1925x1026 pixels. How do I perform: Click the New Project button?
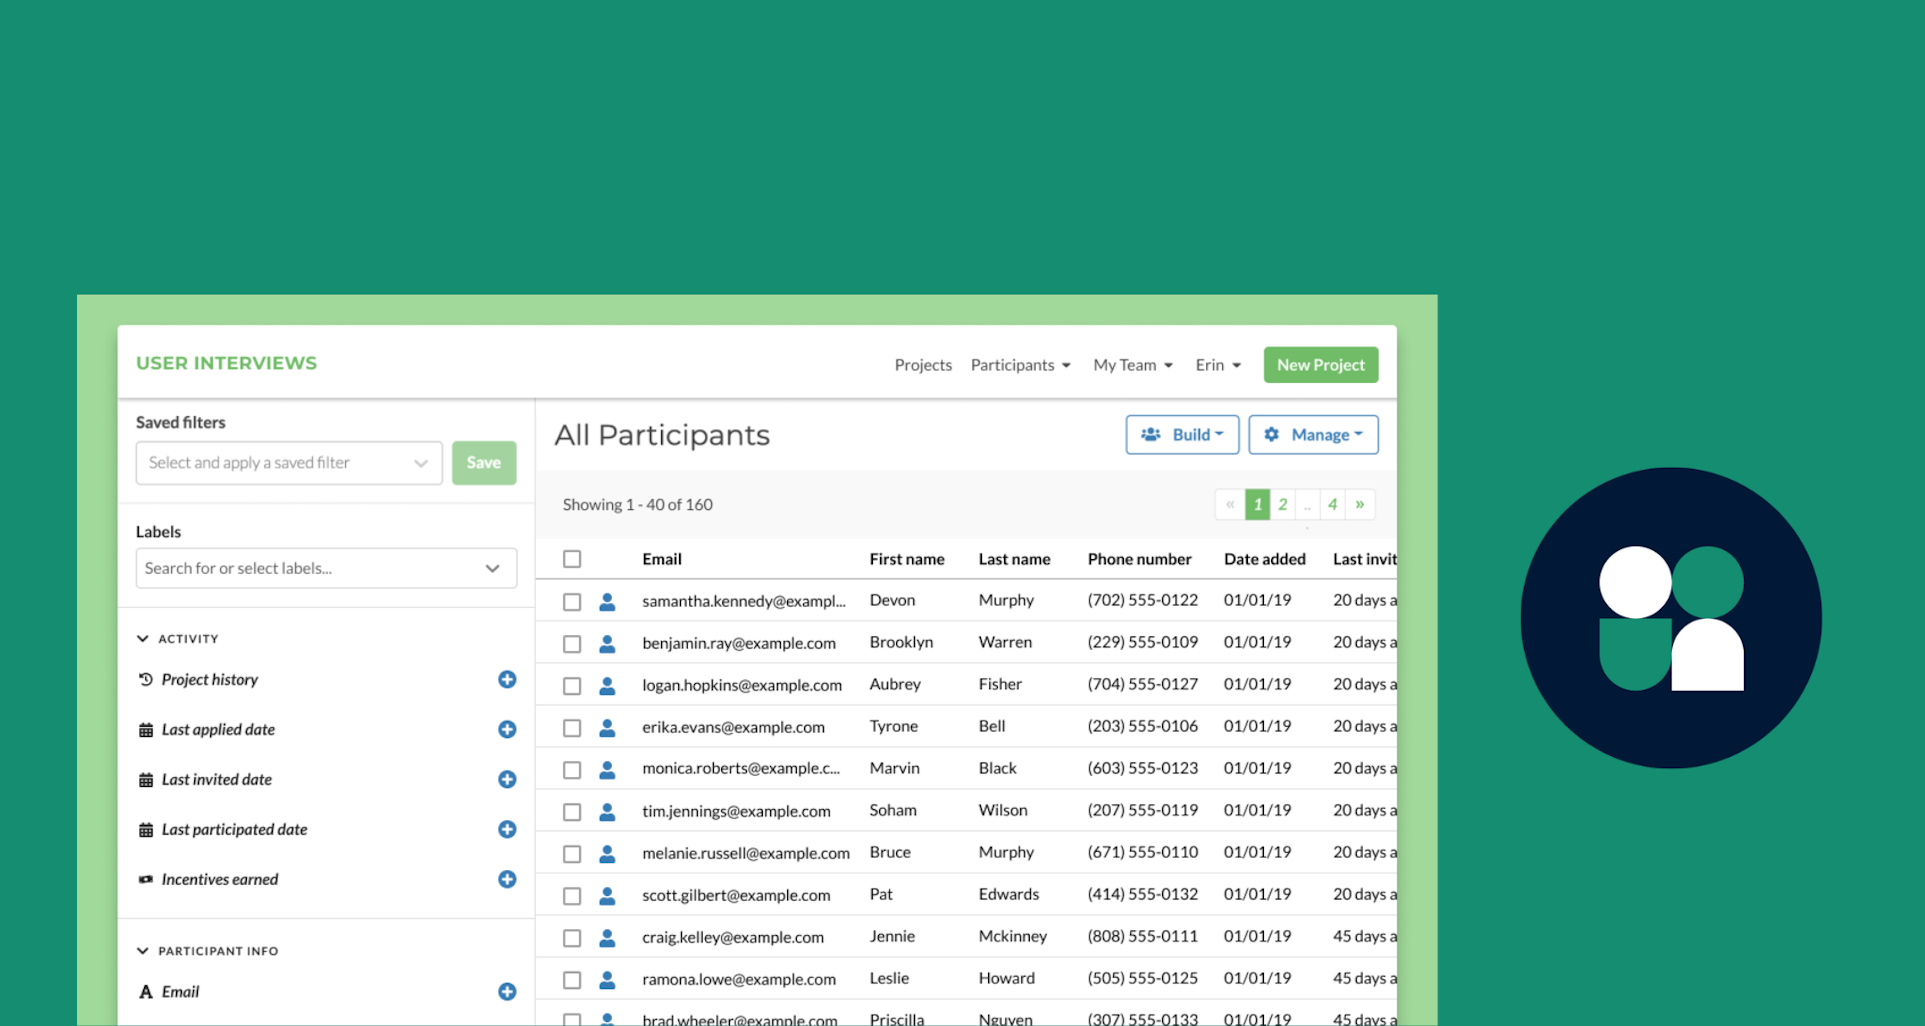tap(1320, 364)
